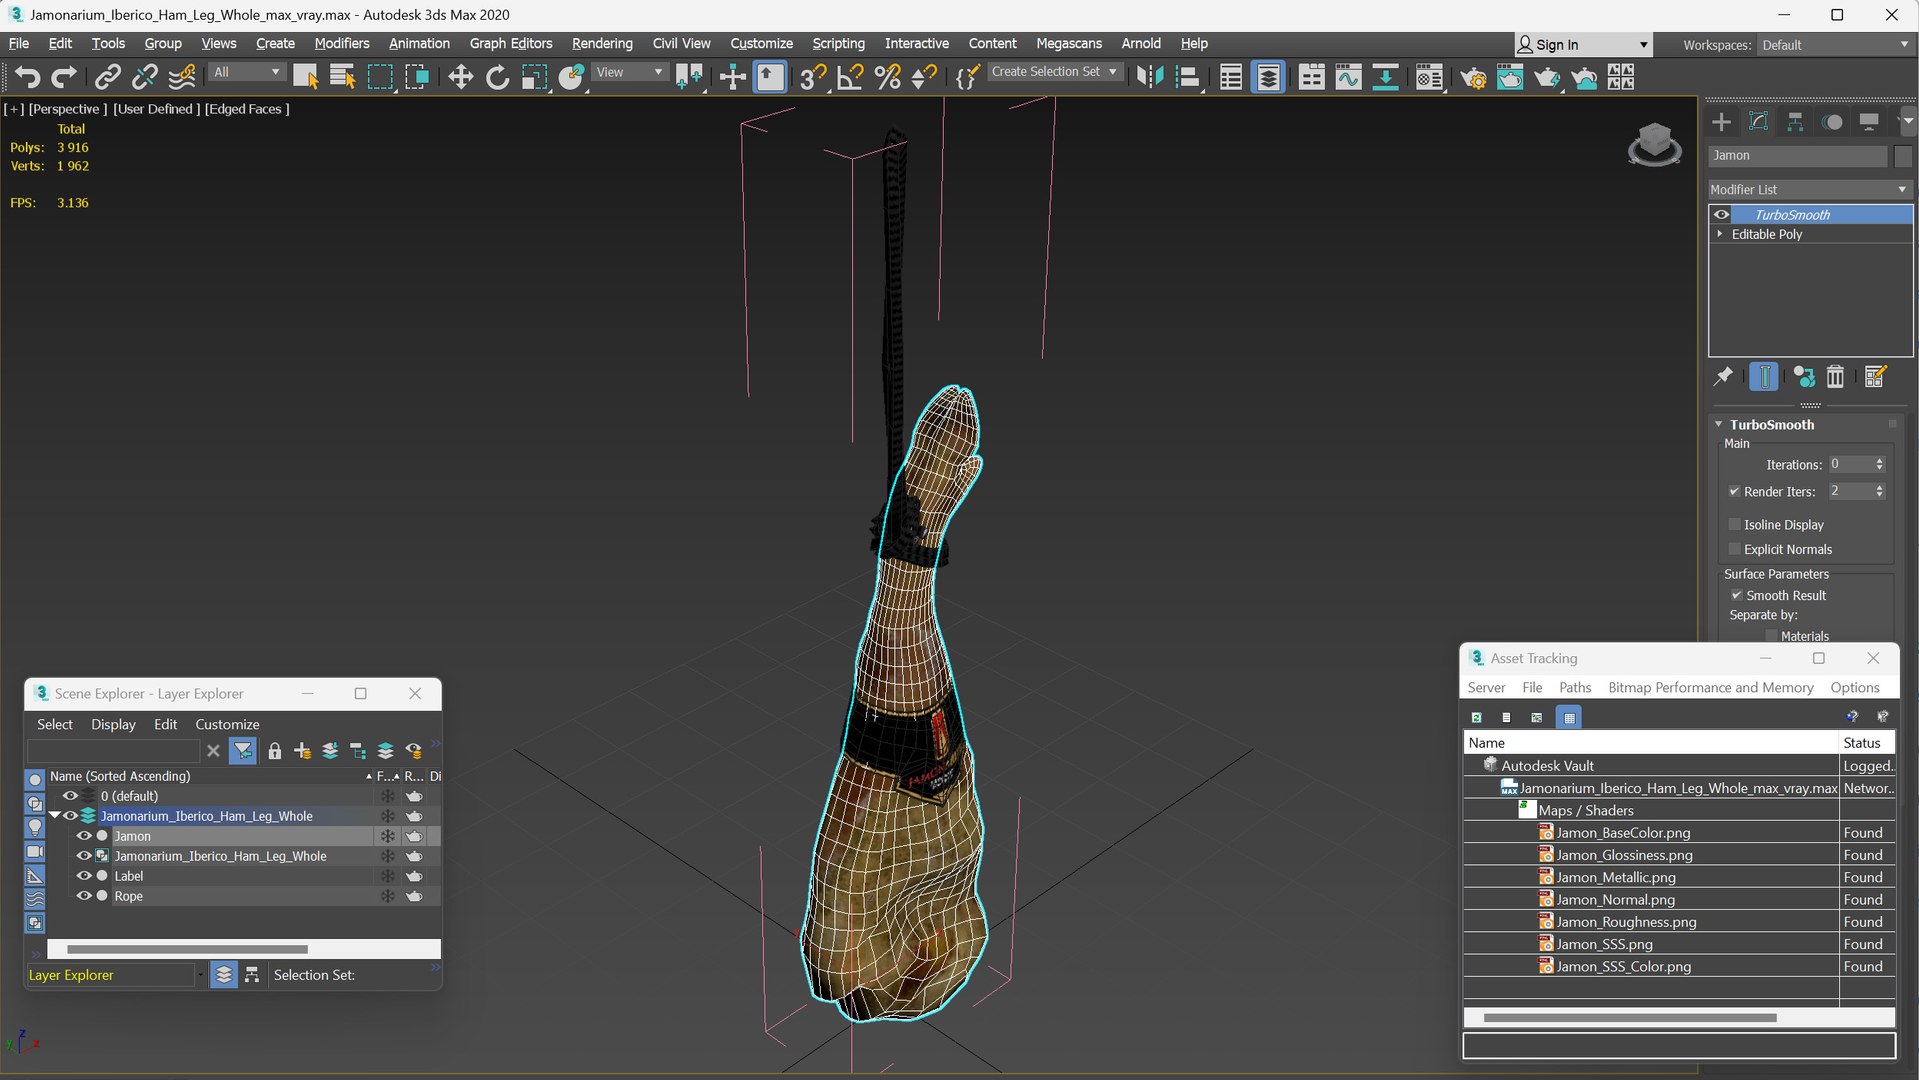Toggle Render Iters checkbox
1919x1080 pixels.
pos(1735,491)
